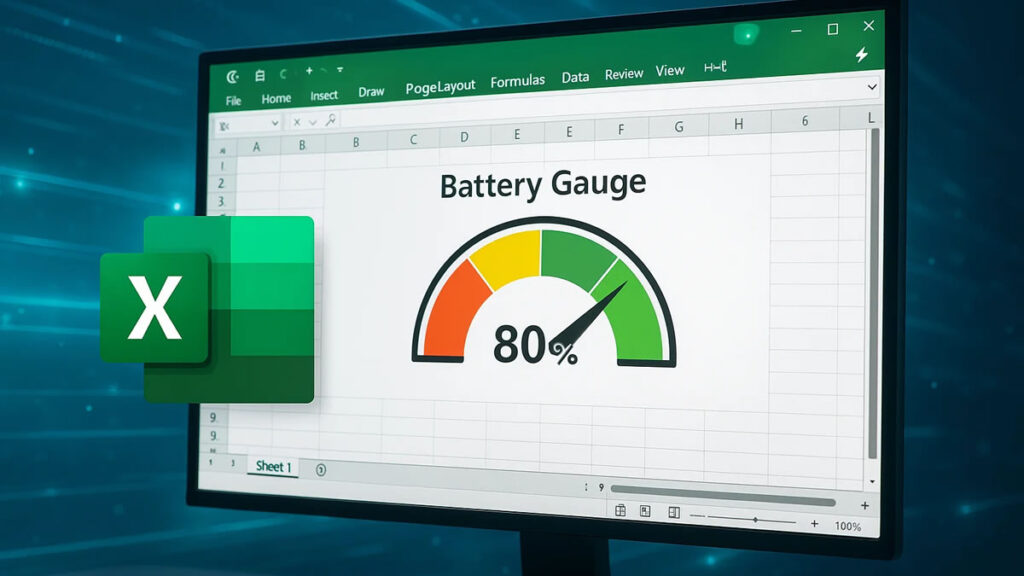
Task: Open the Name Box dropdown arrow
Action: click(x=276, y=122)
